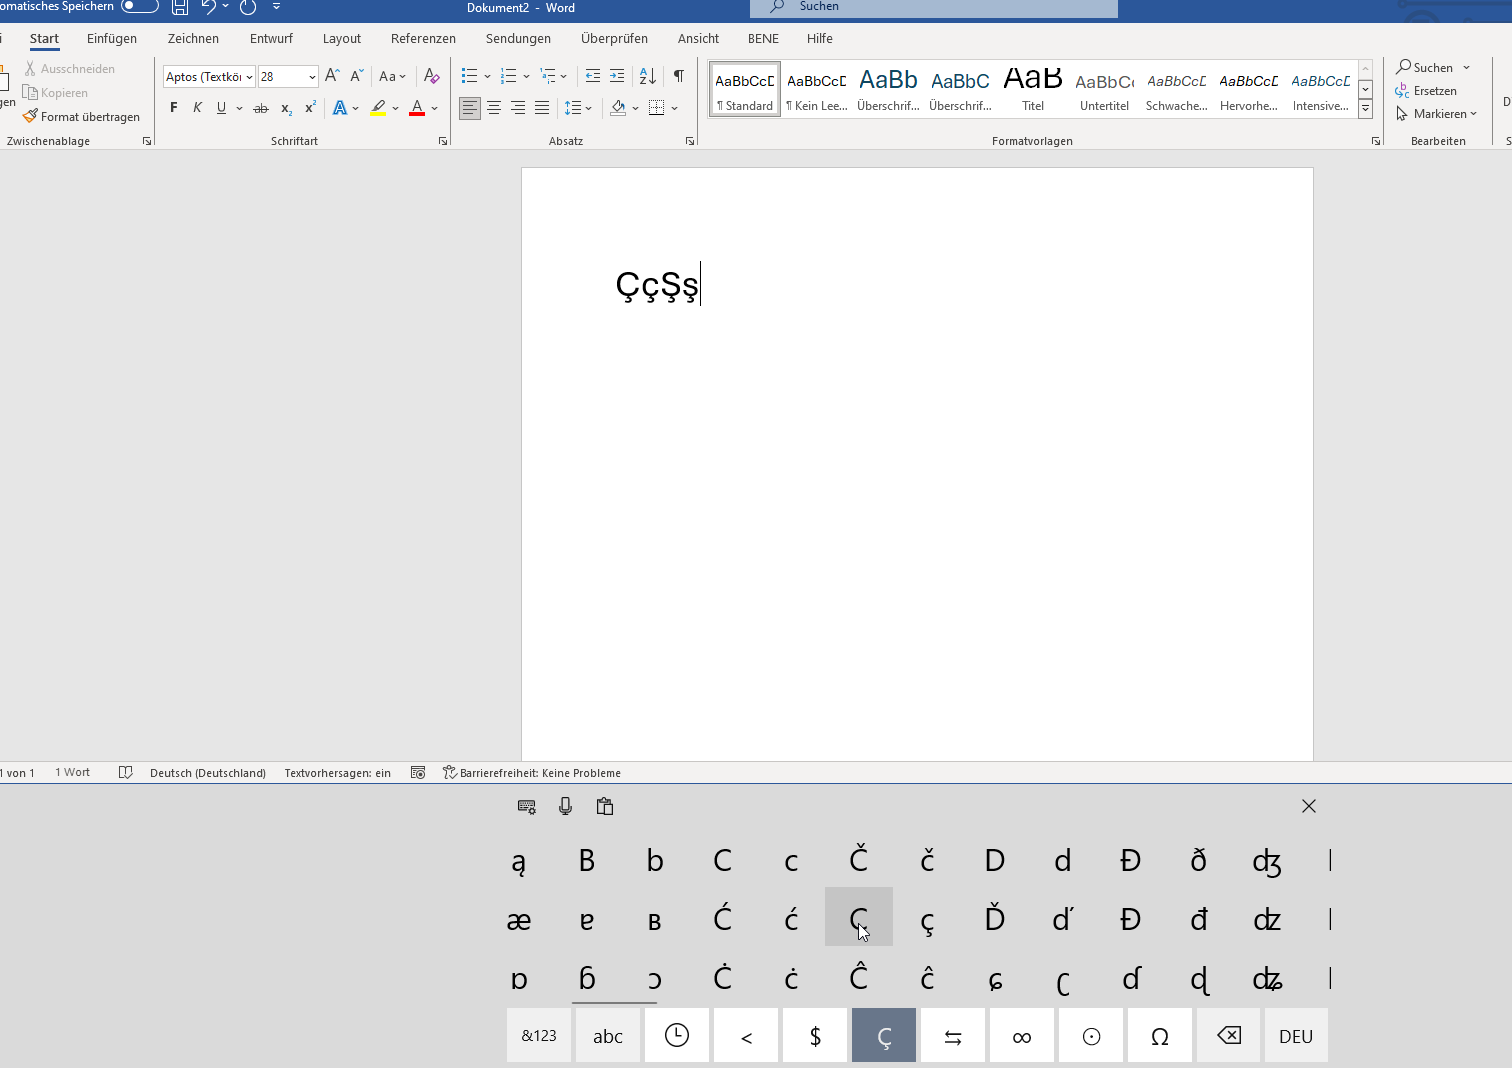
Task: Expand the numbered list dropdown arrow
Action: [x=526, y=76]
